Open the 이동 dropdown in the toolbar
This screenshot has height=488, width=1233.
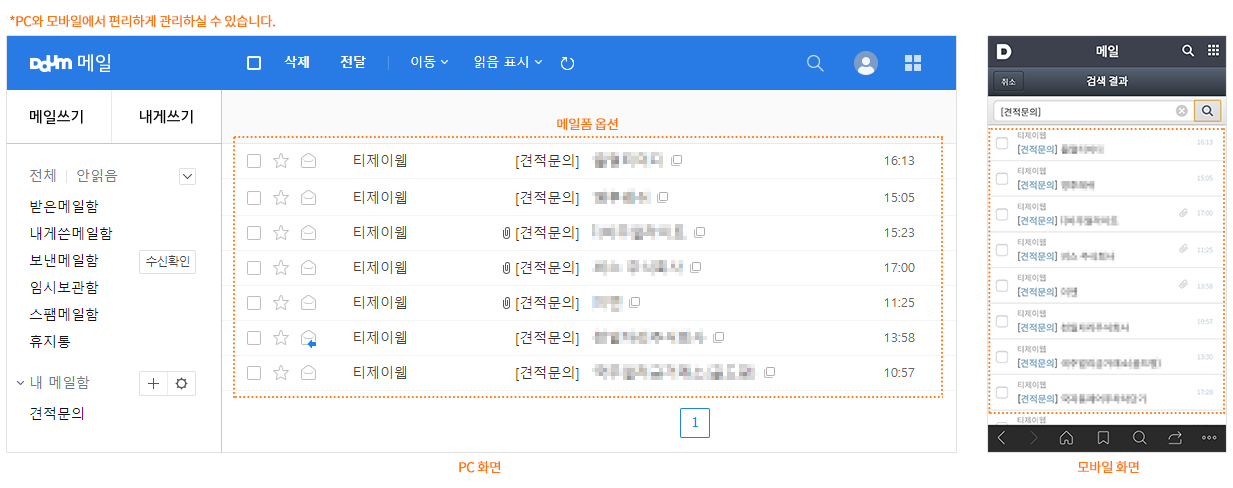(x=429, y=62)
